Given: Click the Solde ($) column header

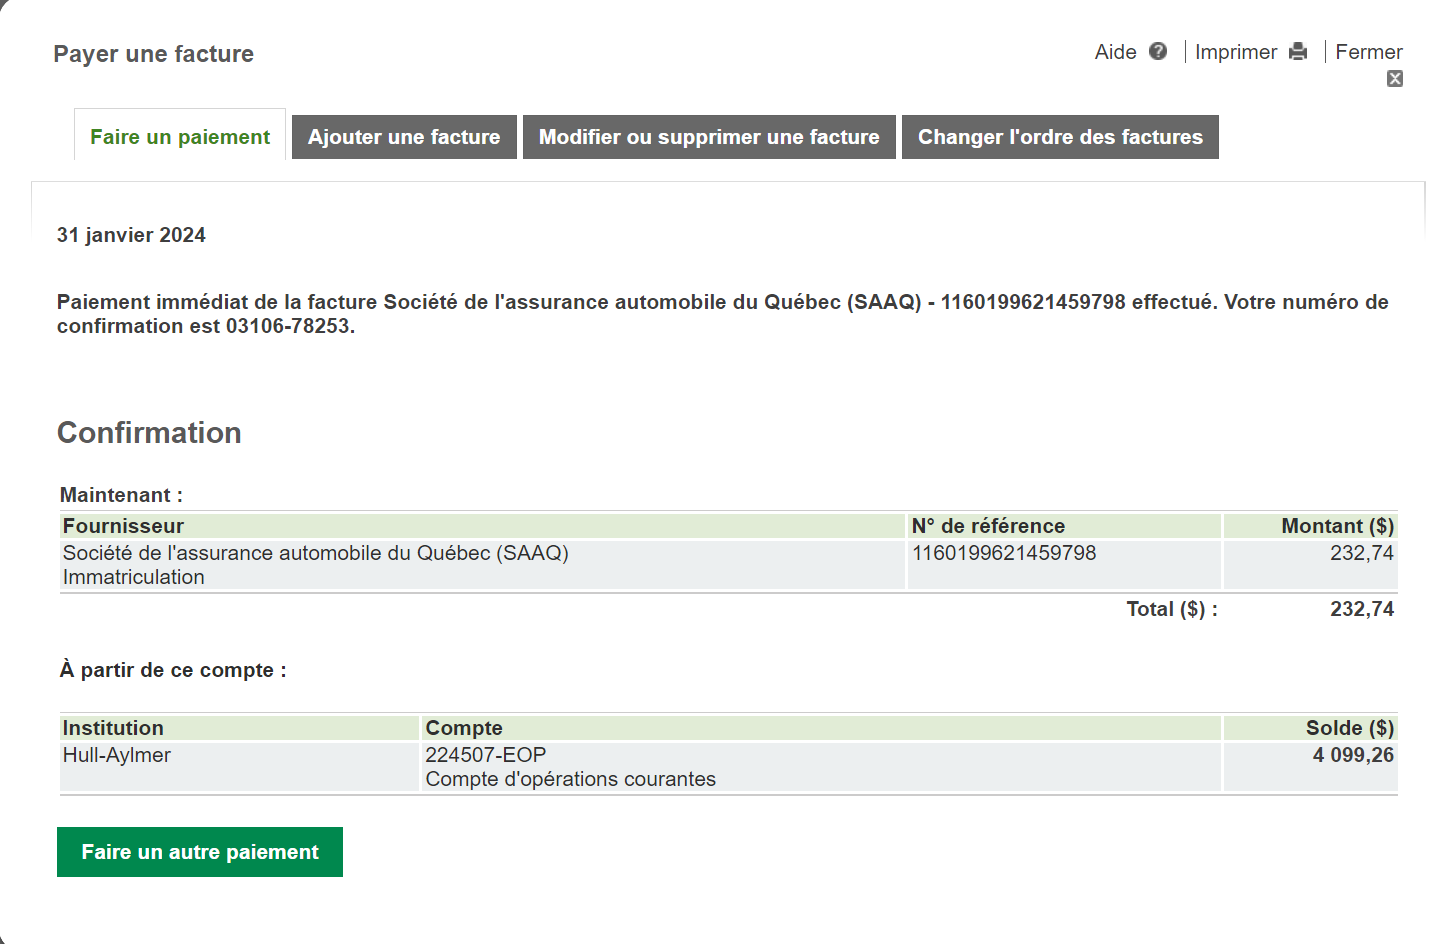Looking at the screenshot, I should (1310, 728).
